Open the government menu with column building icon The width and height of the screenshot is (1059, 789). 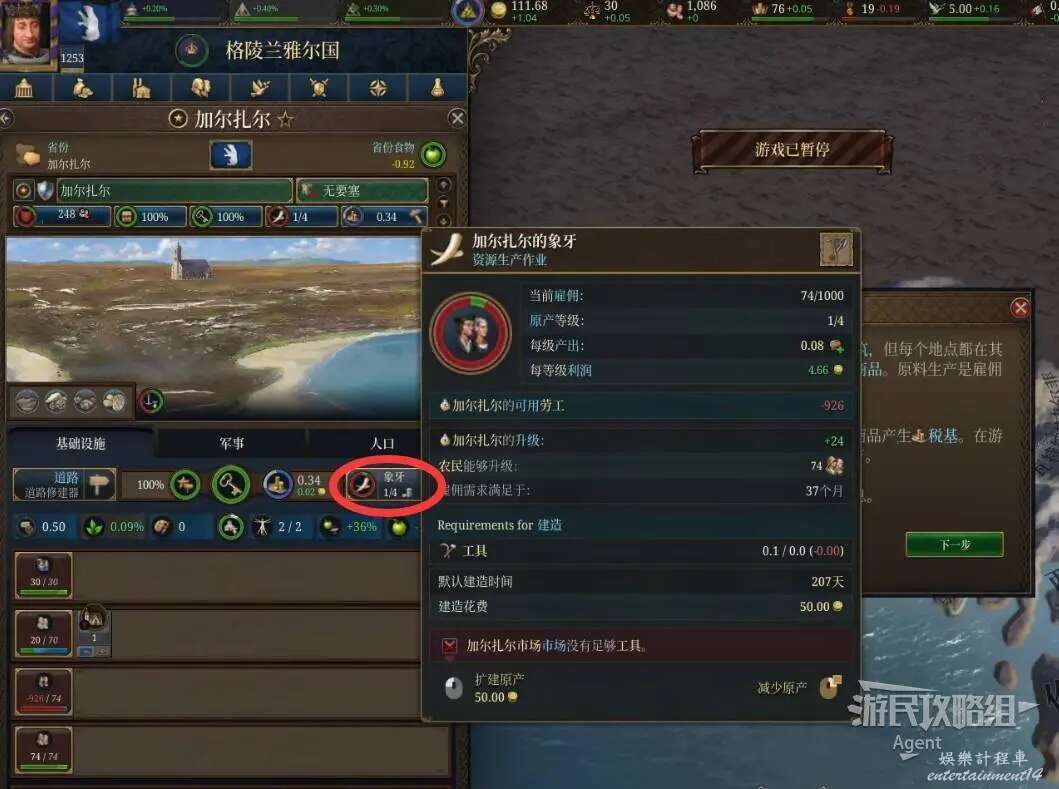click(x=24, y=88)
